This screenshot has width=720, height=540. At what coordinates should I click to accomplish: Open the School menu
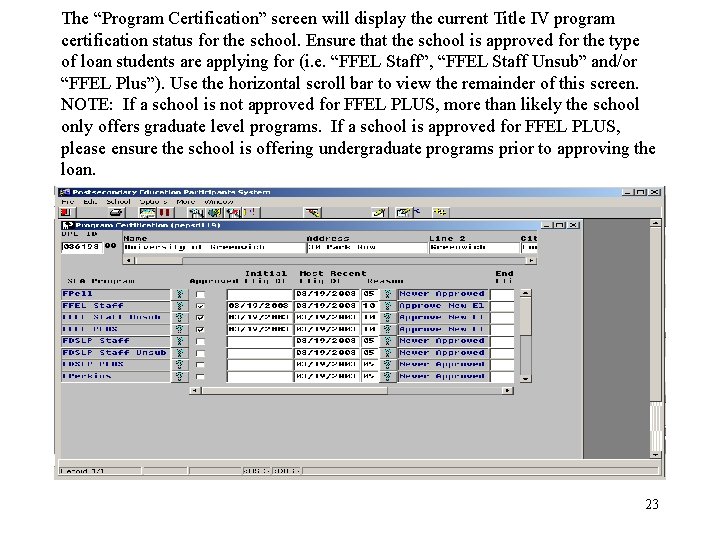(118, 202)
